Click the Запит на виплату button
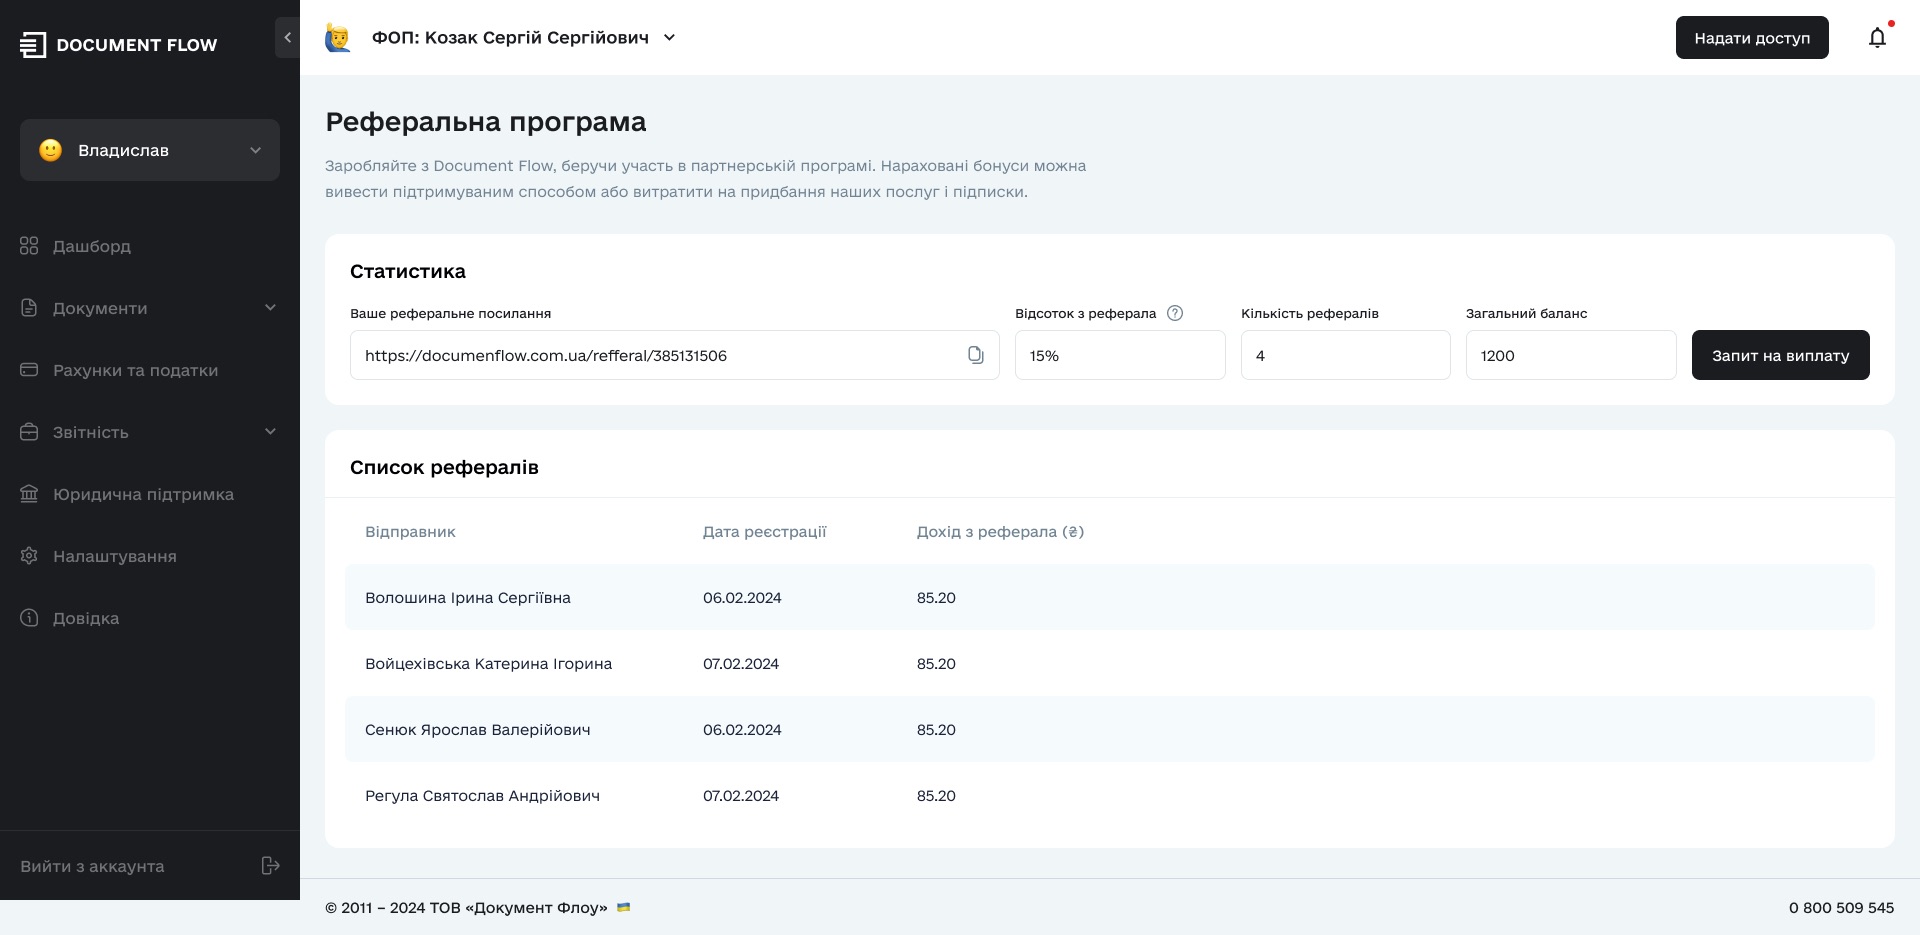The height and width of the screenshot is (935, 1920). [1780, 355]
